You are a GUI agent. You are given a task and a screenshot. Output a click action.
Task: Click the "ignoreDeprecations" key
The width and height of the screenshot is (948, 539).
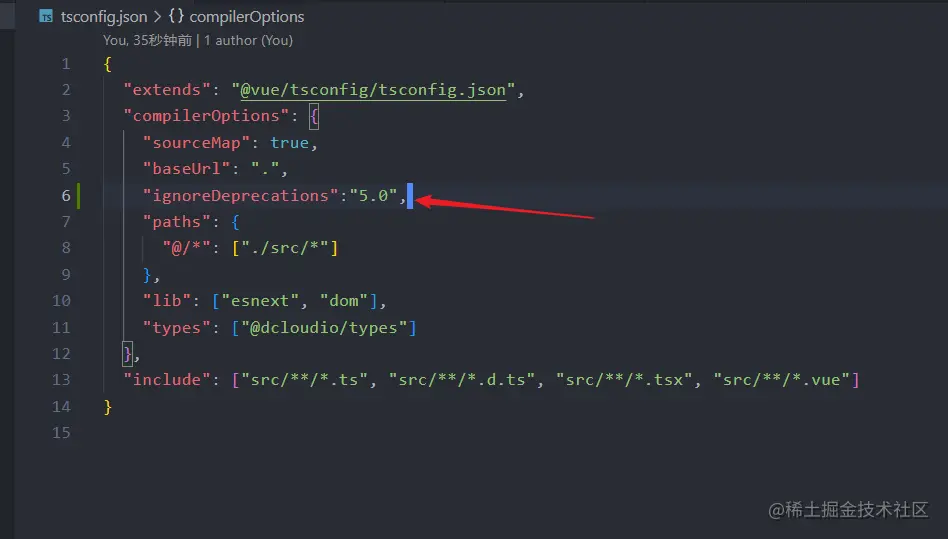tap(241, 196)
